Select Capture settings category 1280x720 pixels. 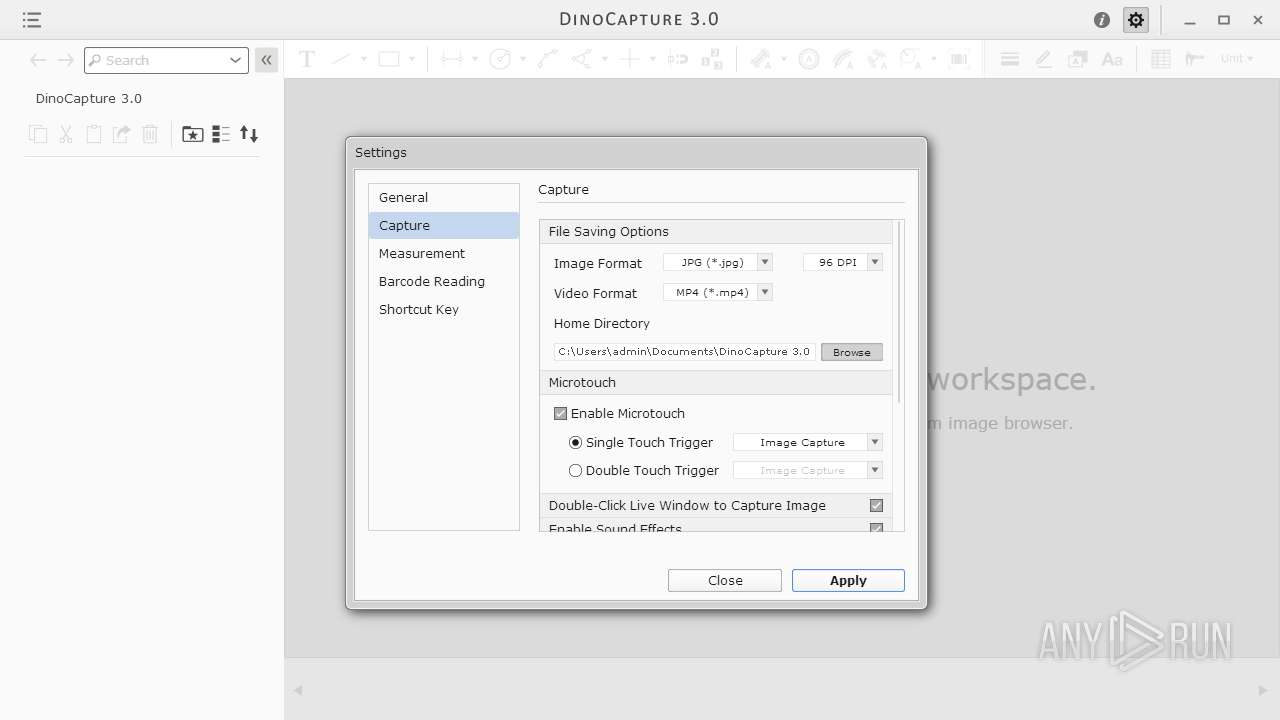coord(444,225)
